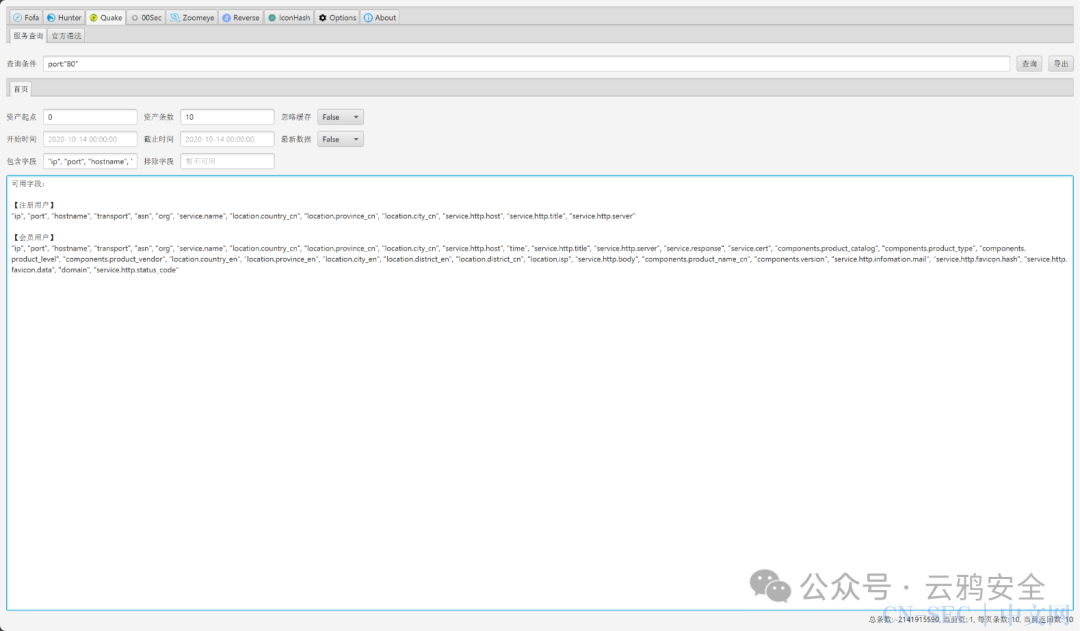Click the 【注册用户】 heading
Image resolution: width=1080 pixels, height=631 pixels.
[33, 205]
